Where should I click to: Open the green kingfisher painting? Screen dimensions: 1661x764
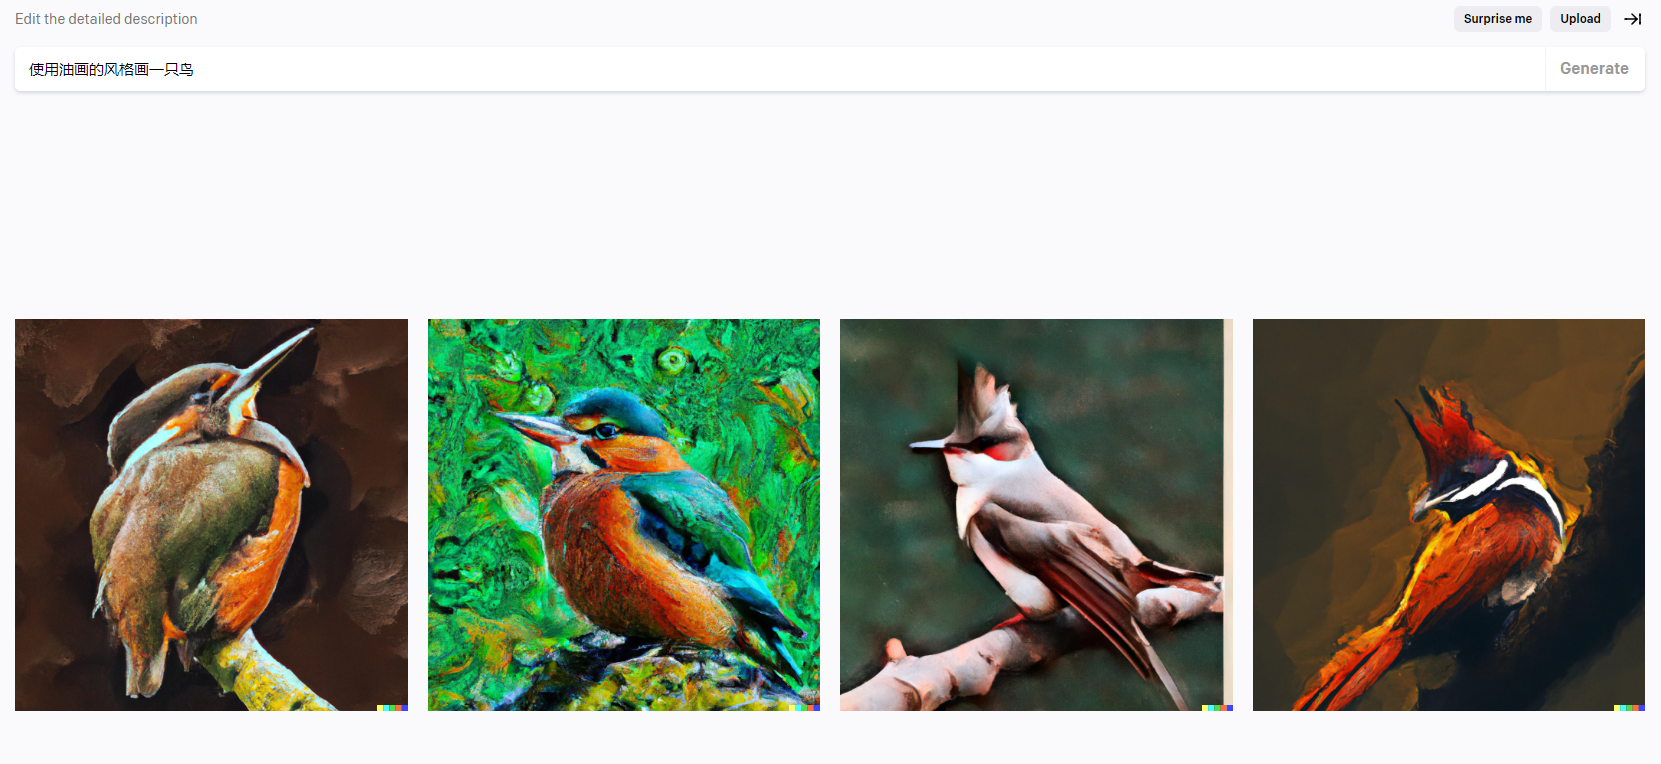624,515
